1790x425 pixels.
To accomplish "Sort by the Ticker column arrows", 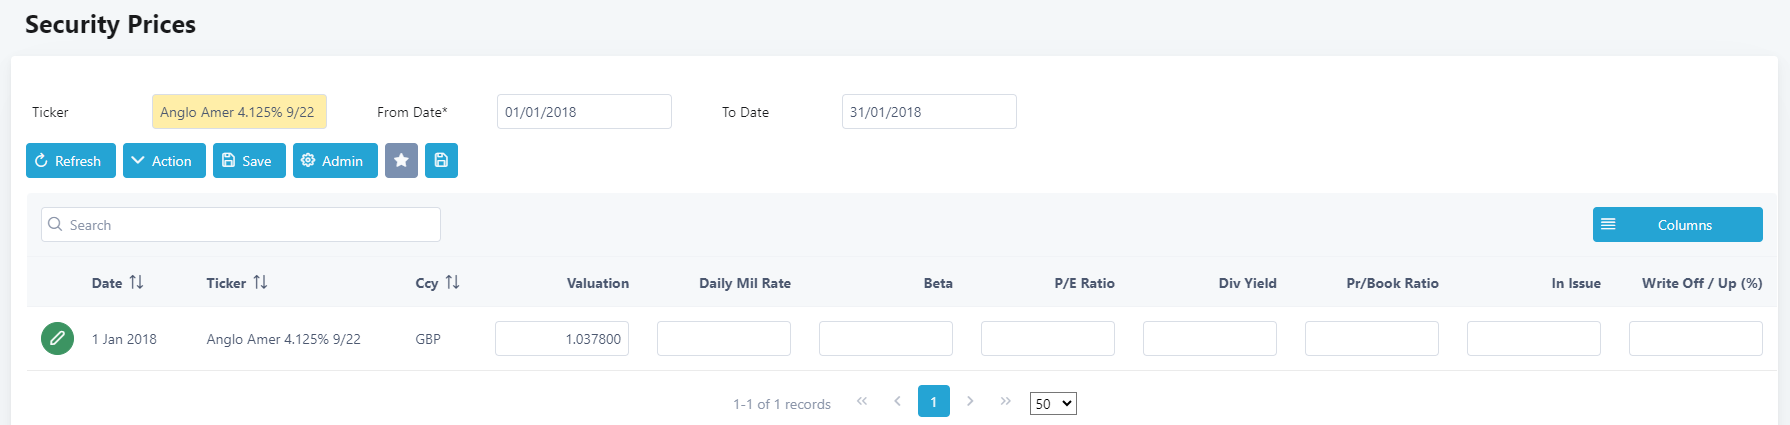I will tap(261, 283).
